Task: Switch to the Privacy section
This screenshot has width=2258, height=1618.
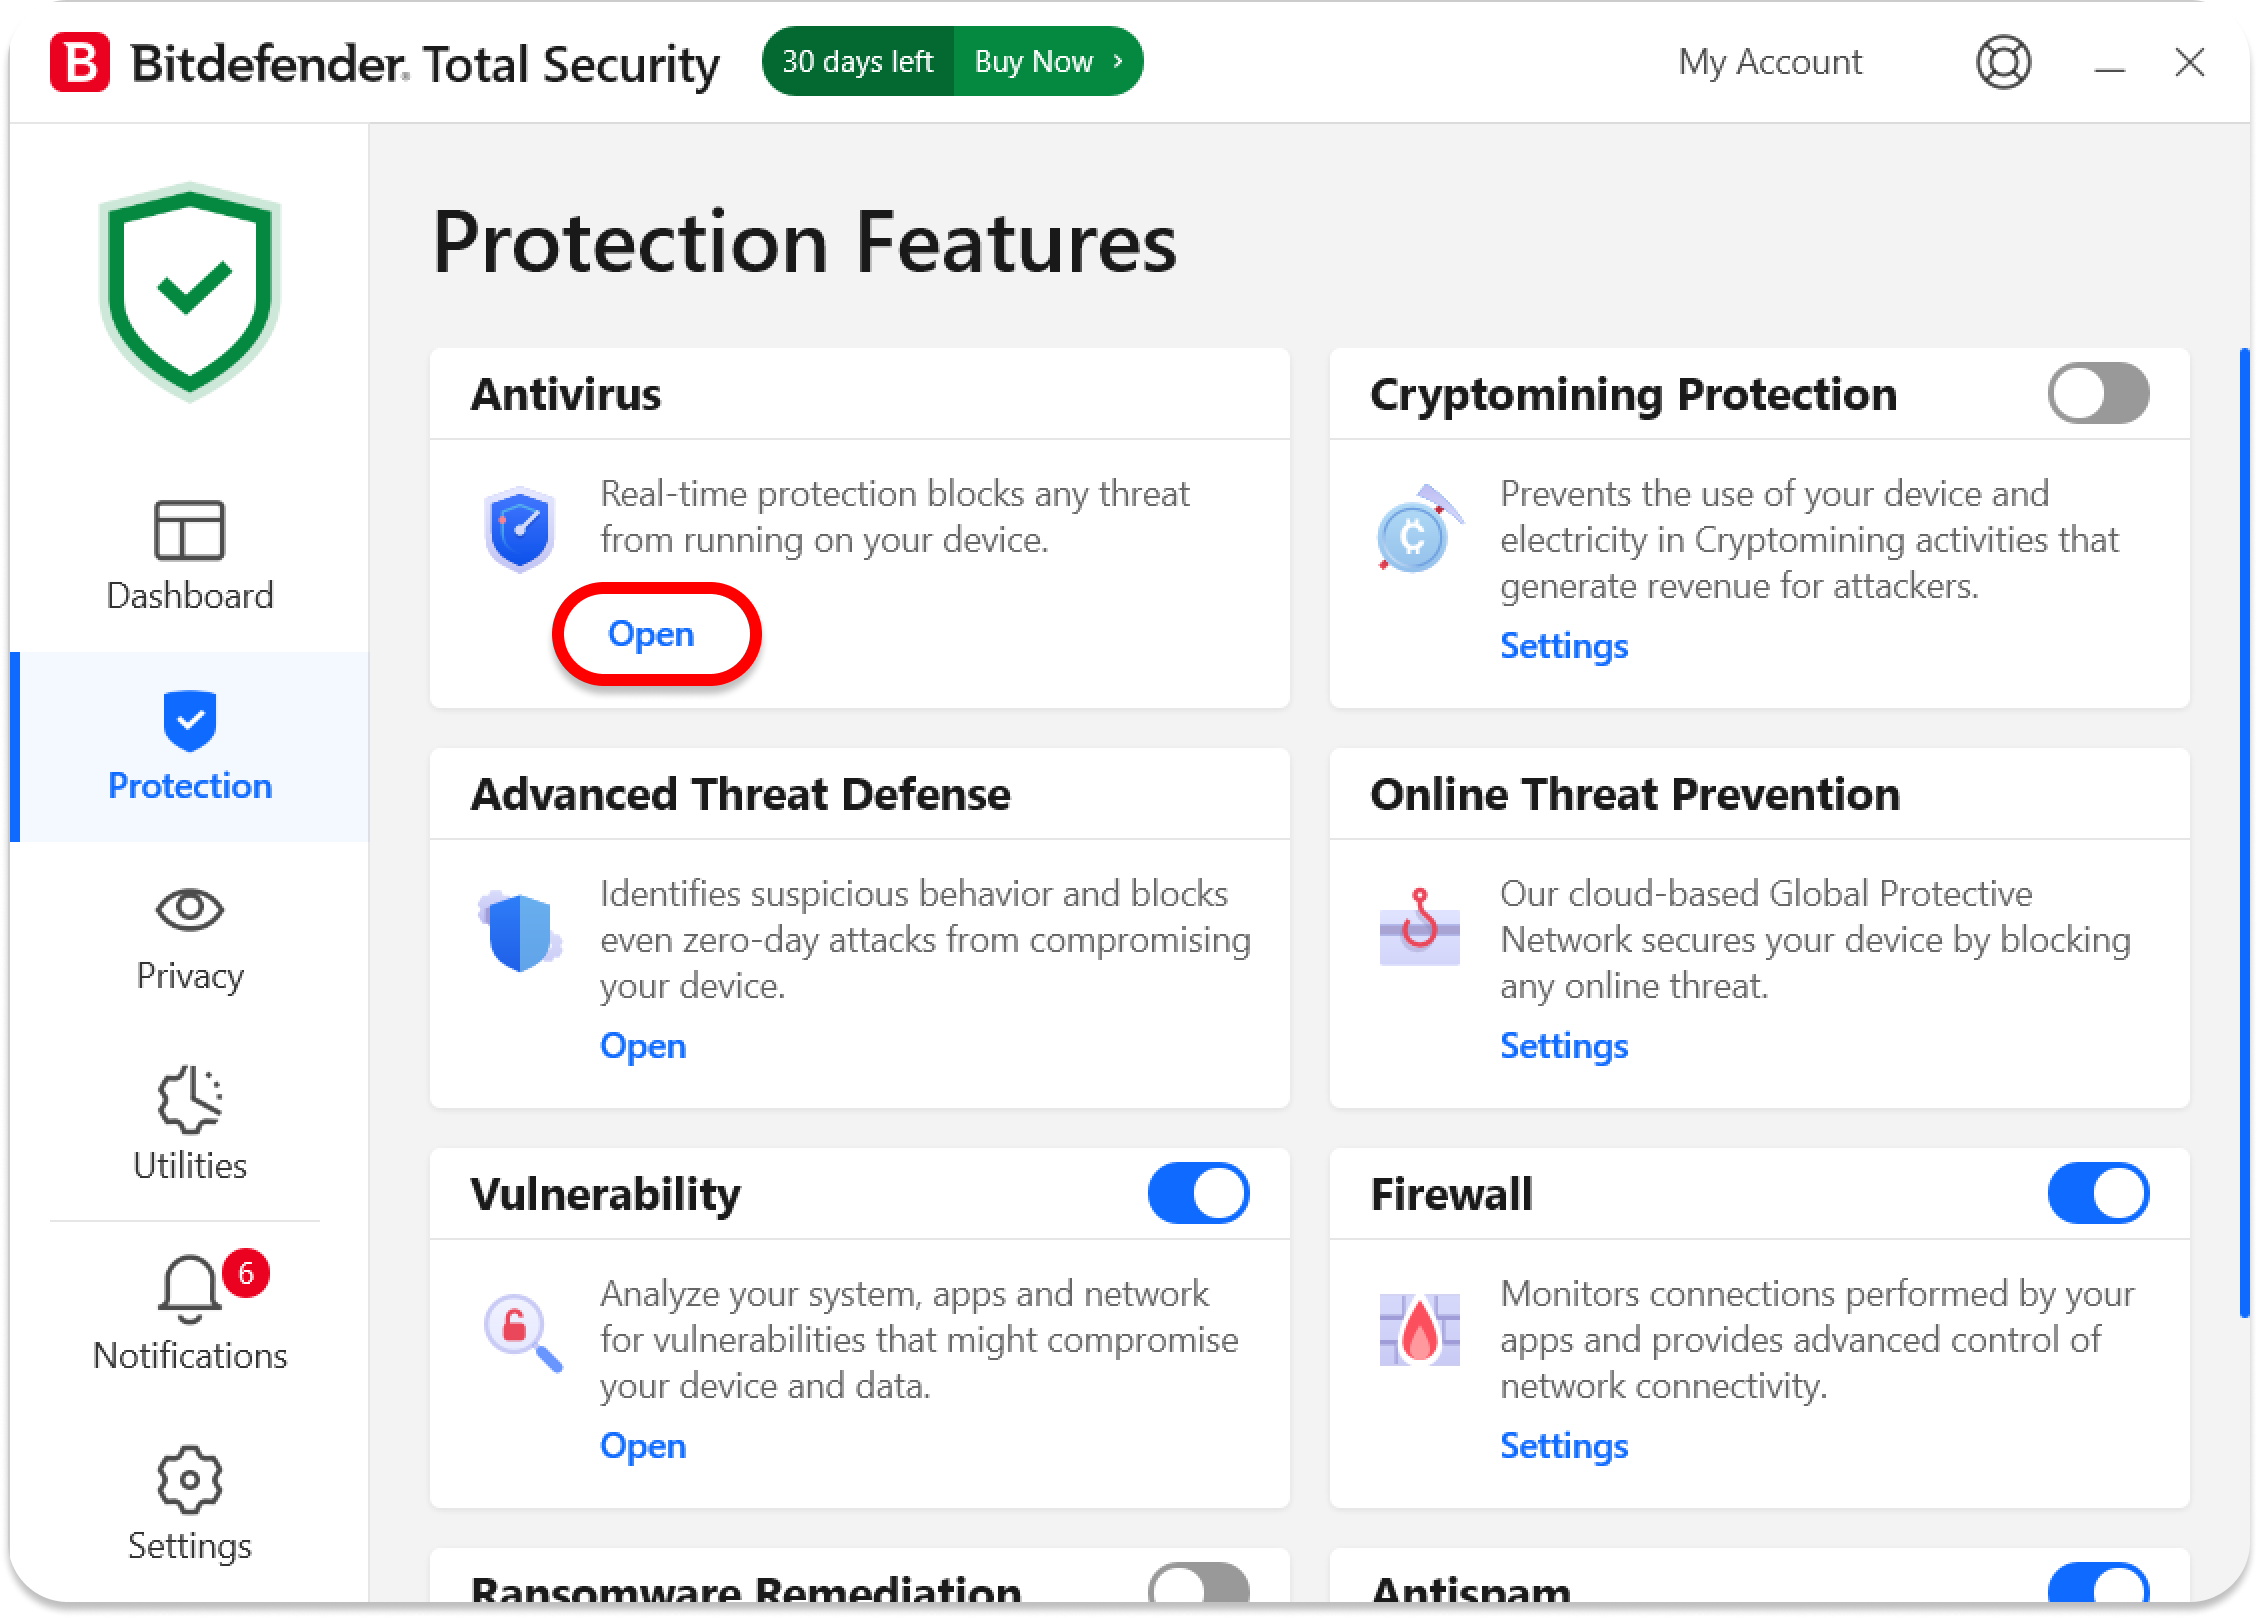Action: (190, 938)
